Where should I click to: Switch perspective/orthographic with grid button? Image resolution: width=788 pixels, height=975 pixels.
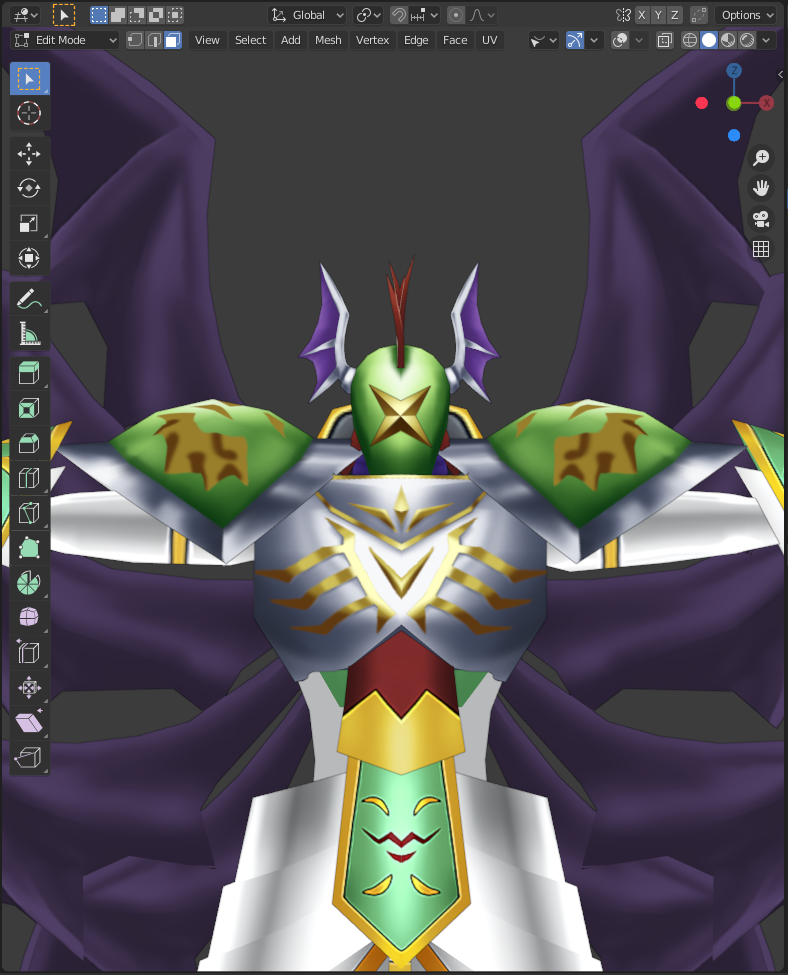pos(761,249)
